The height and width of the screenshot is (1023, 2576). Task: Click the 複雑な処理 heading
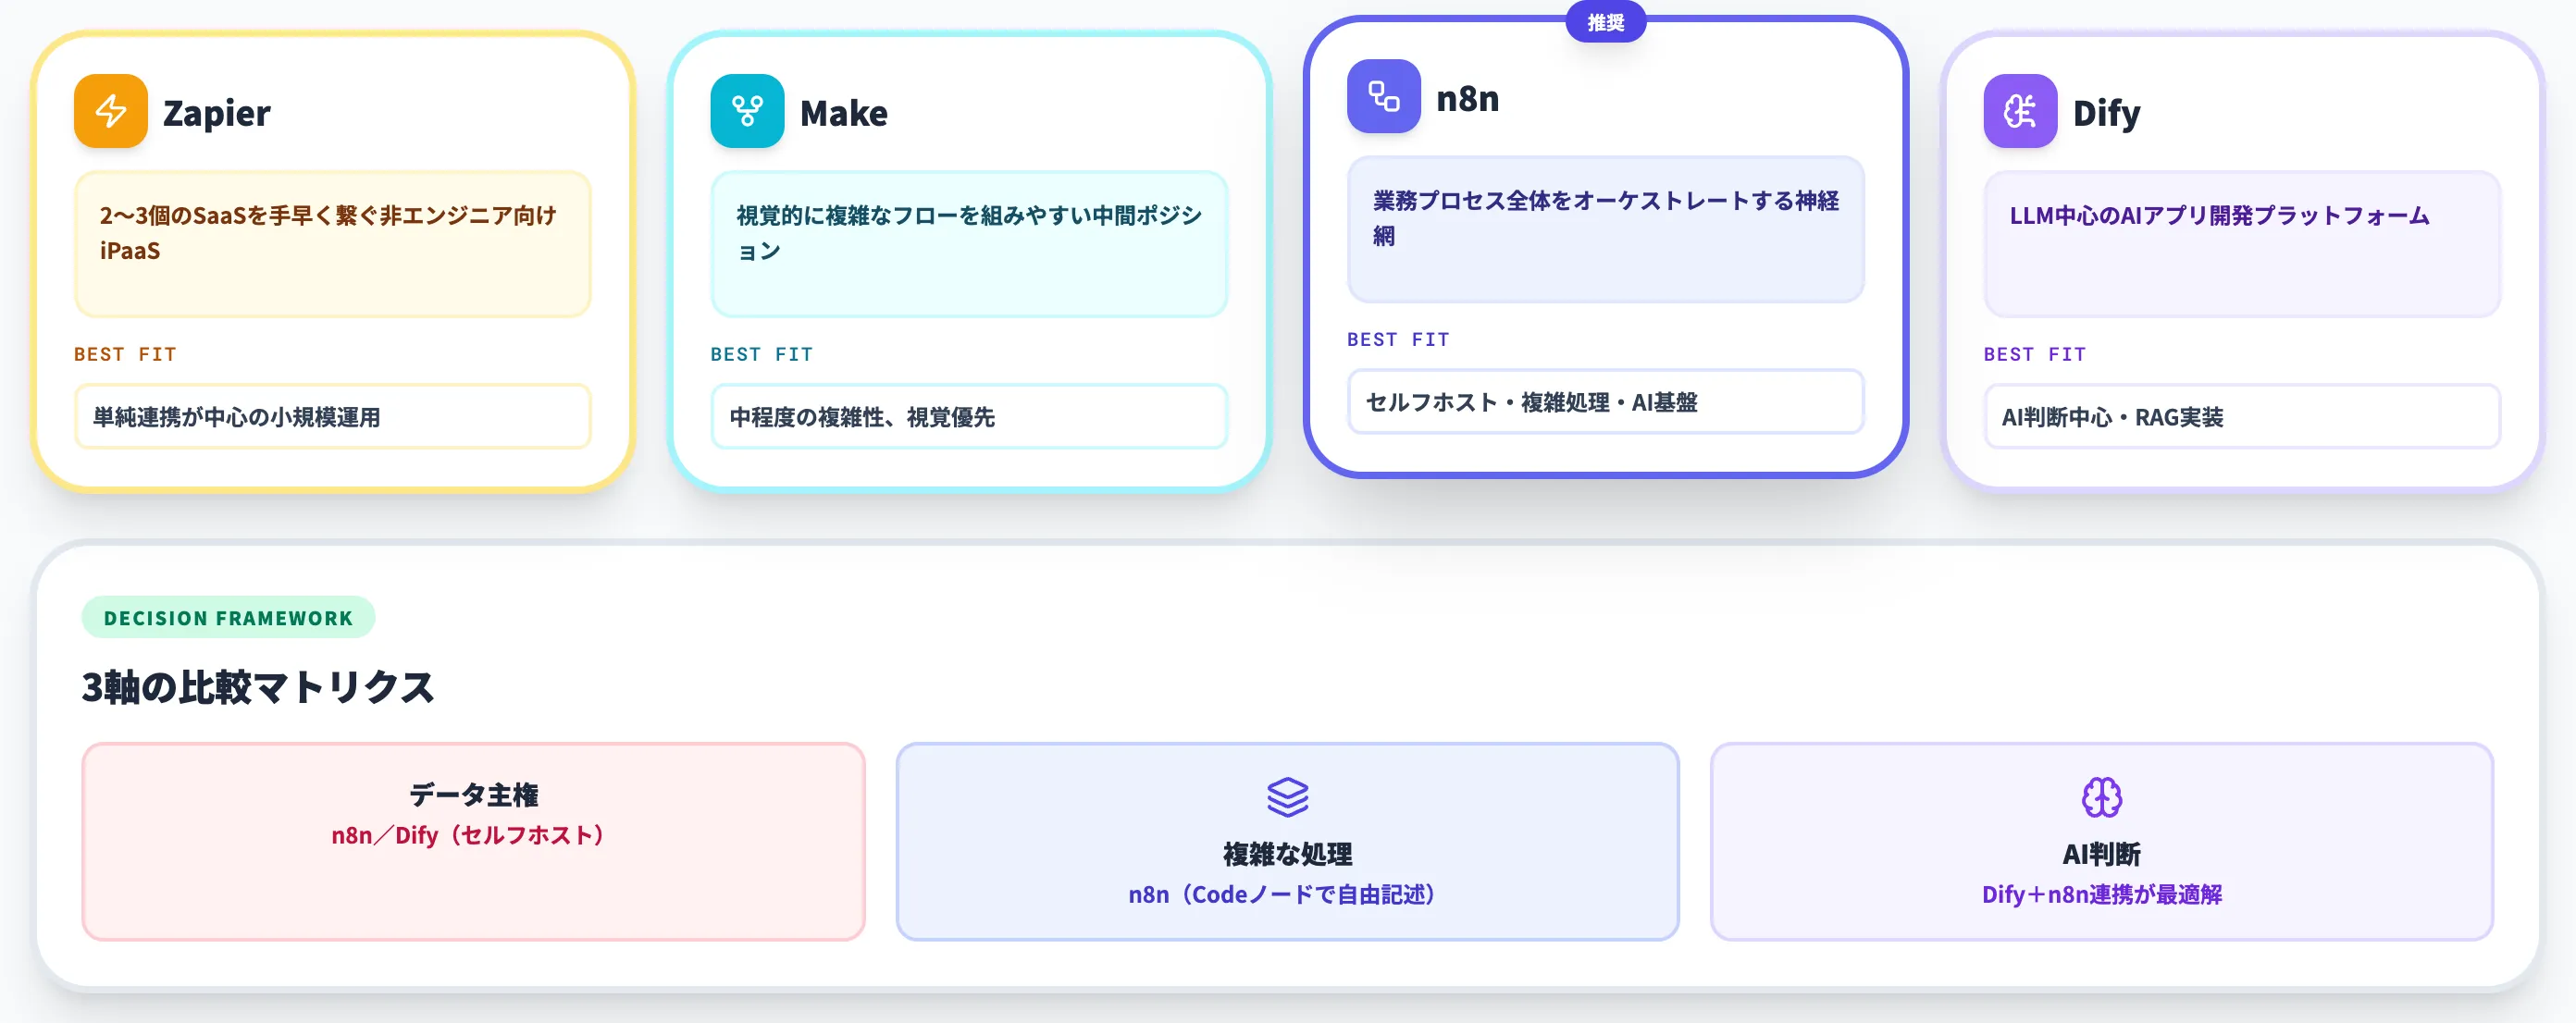tap(1287, 854)
